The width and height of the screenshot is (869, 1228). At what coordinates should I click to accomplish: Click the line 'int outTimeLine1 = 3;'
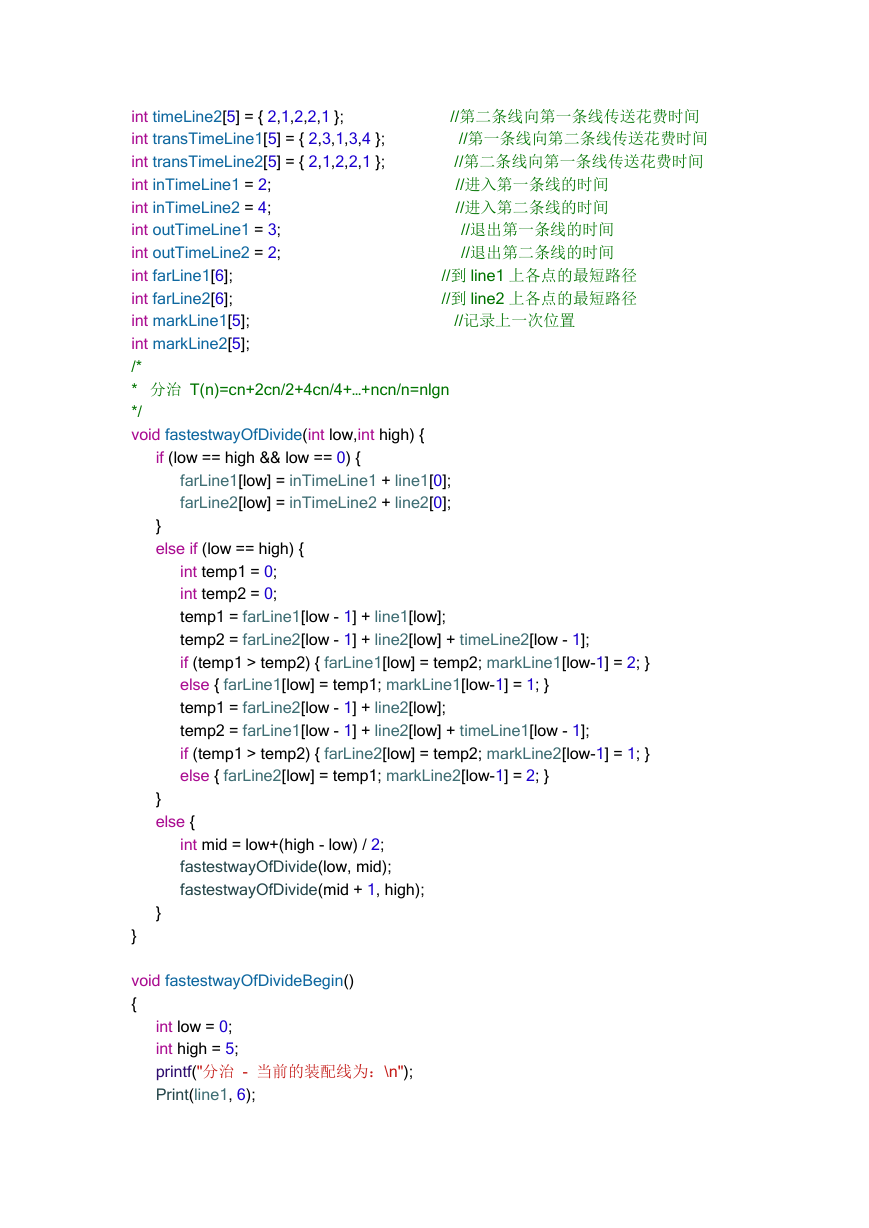pyautogui.click(x=206, y=230)
